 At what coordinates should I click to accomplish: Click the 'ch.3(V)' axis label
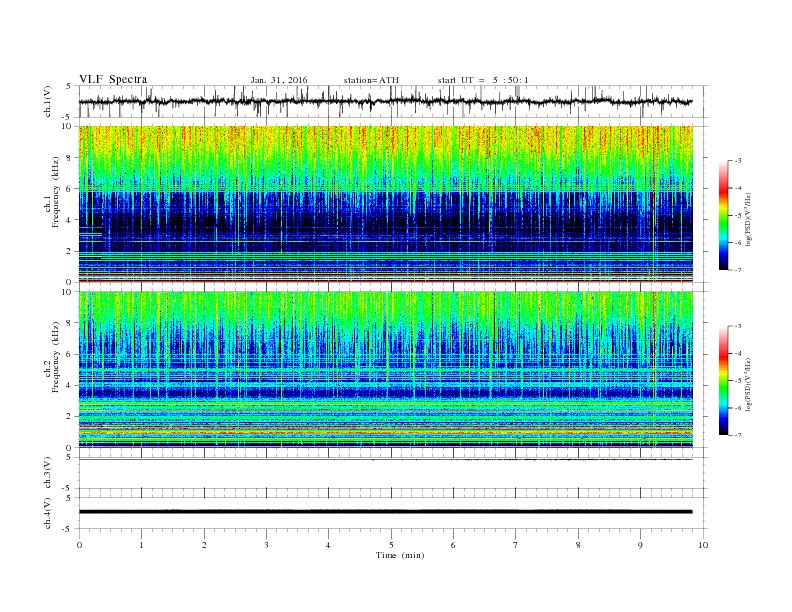48,473
